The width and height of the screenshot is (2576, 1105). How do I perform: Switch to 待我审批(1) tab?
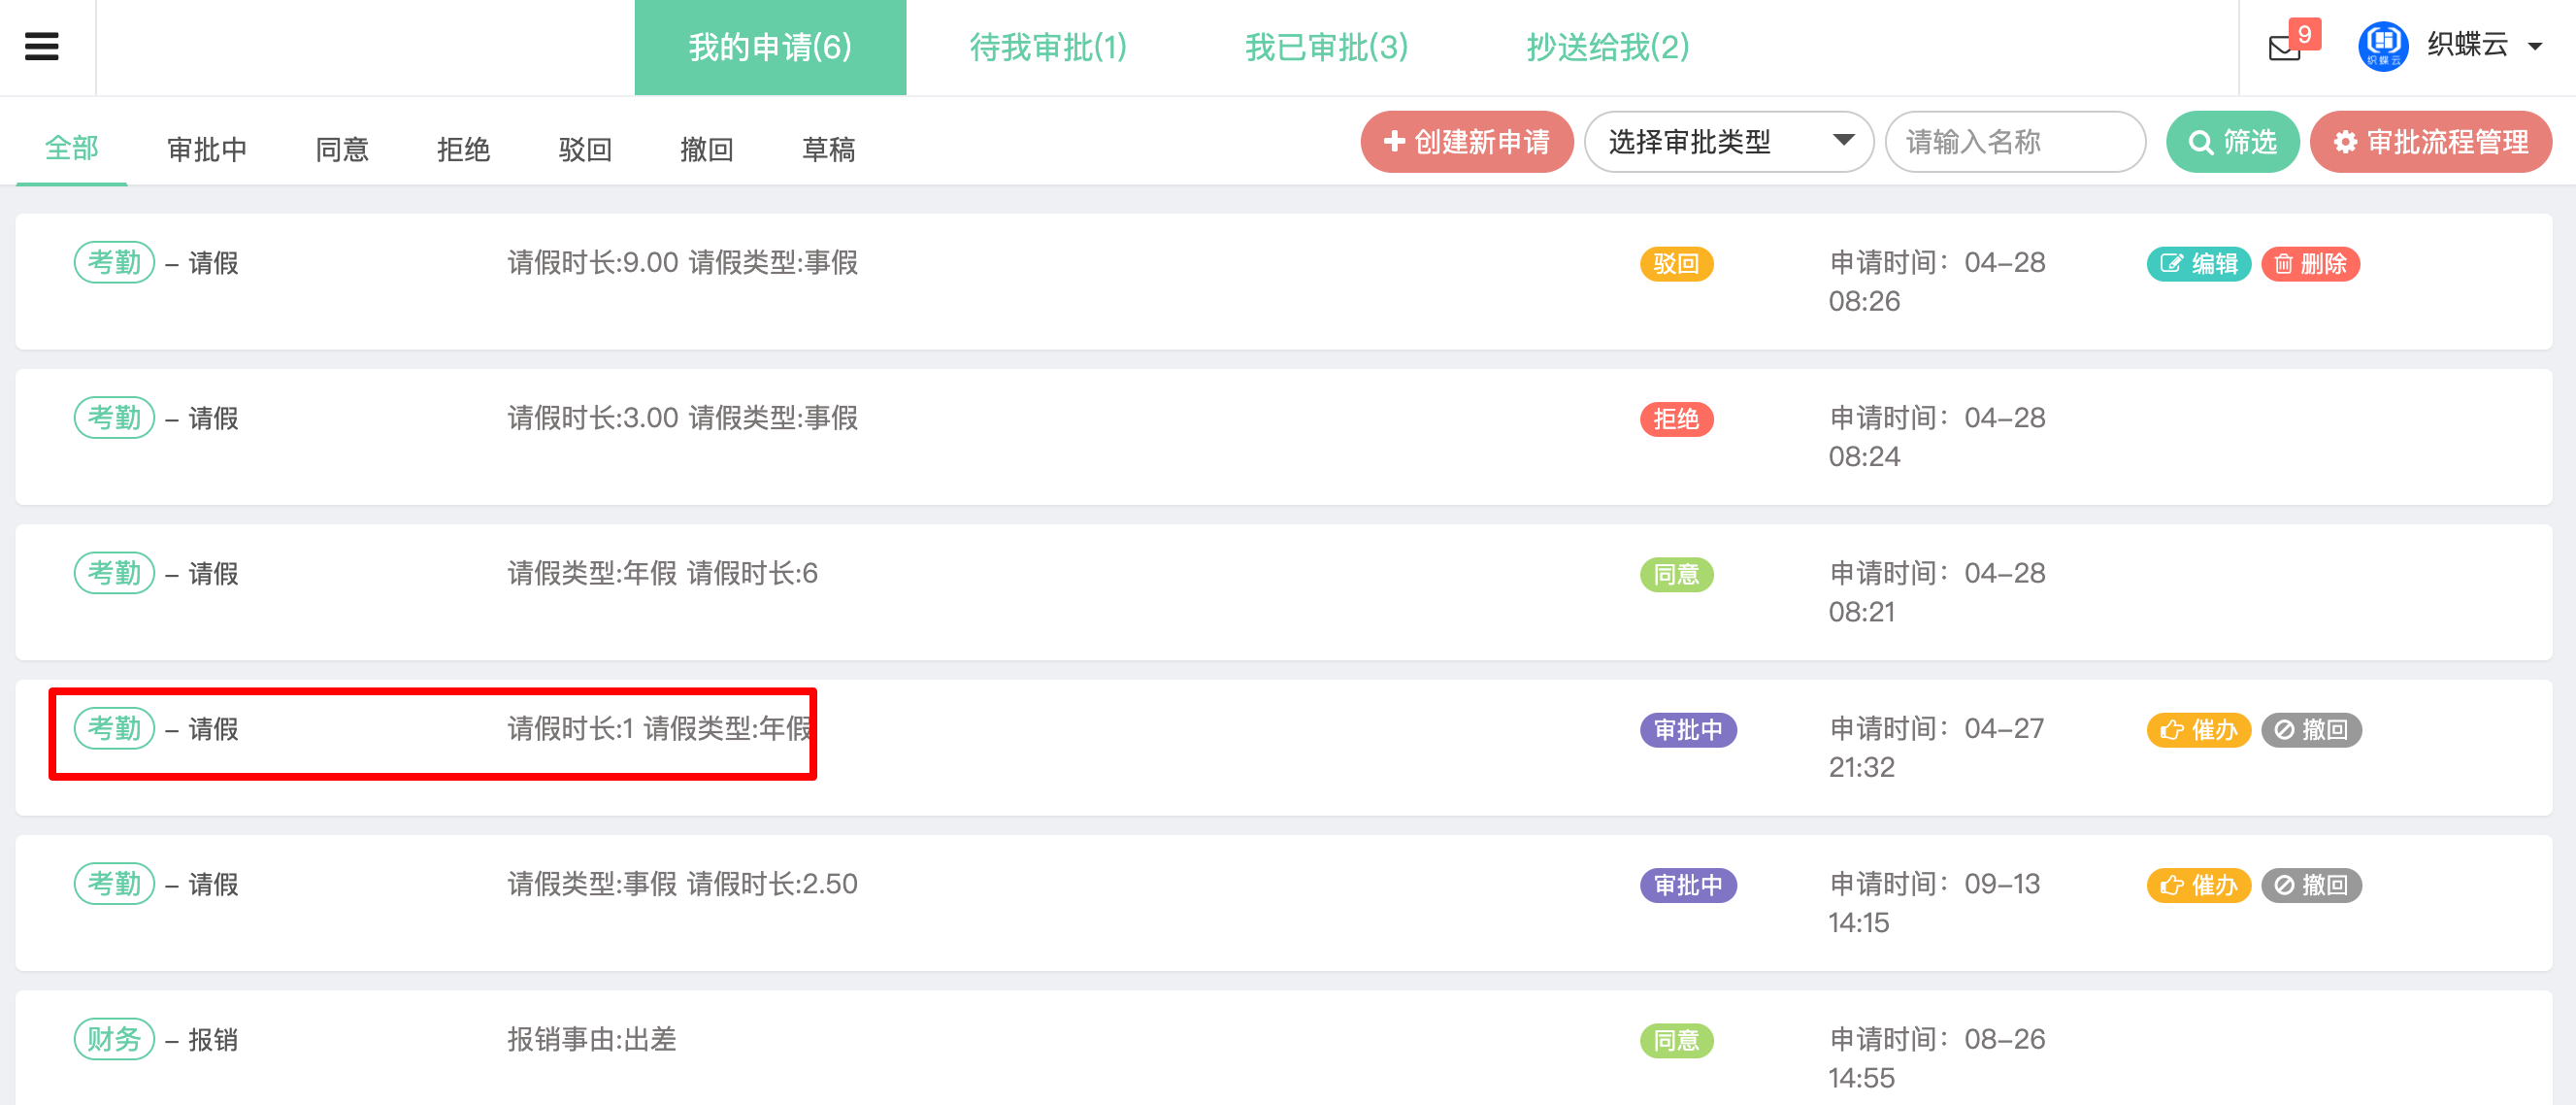tap(1047, 47)
